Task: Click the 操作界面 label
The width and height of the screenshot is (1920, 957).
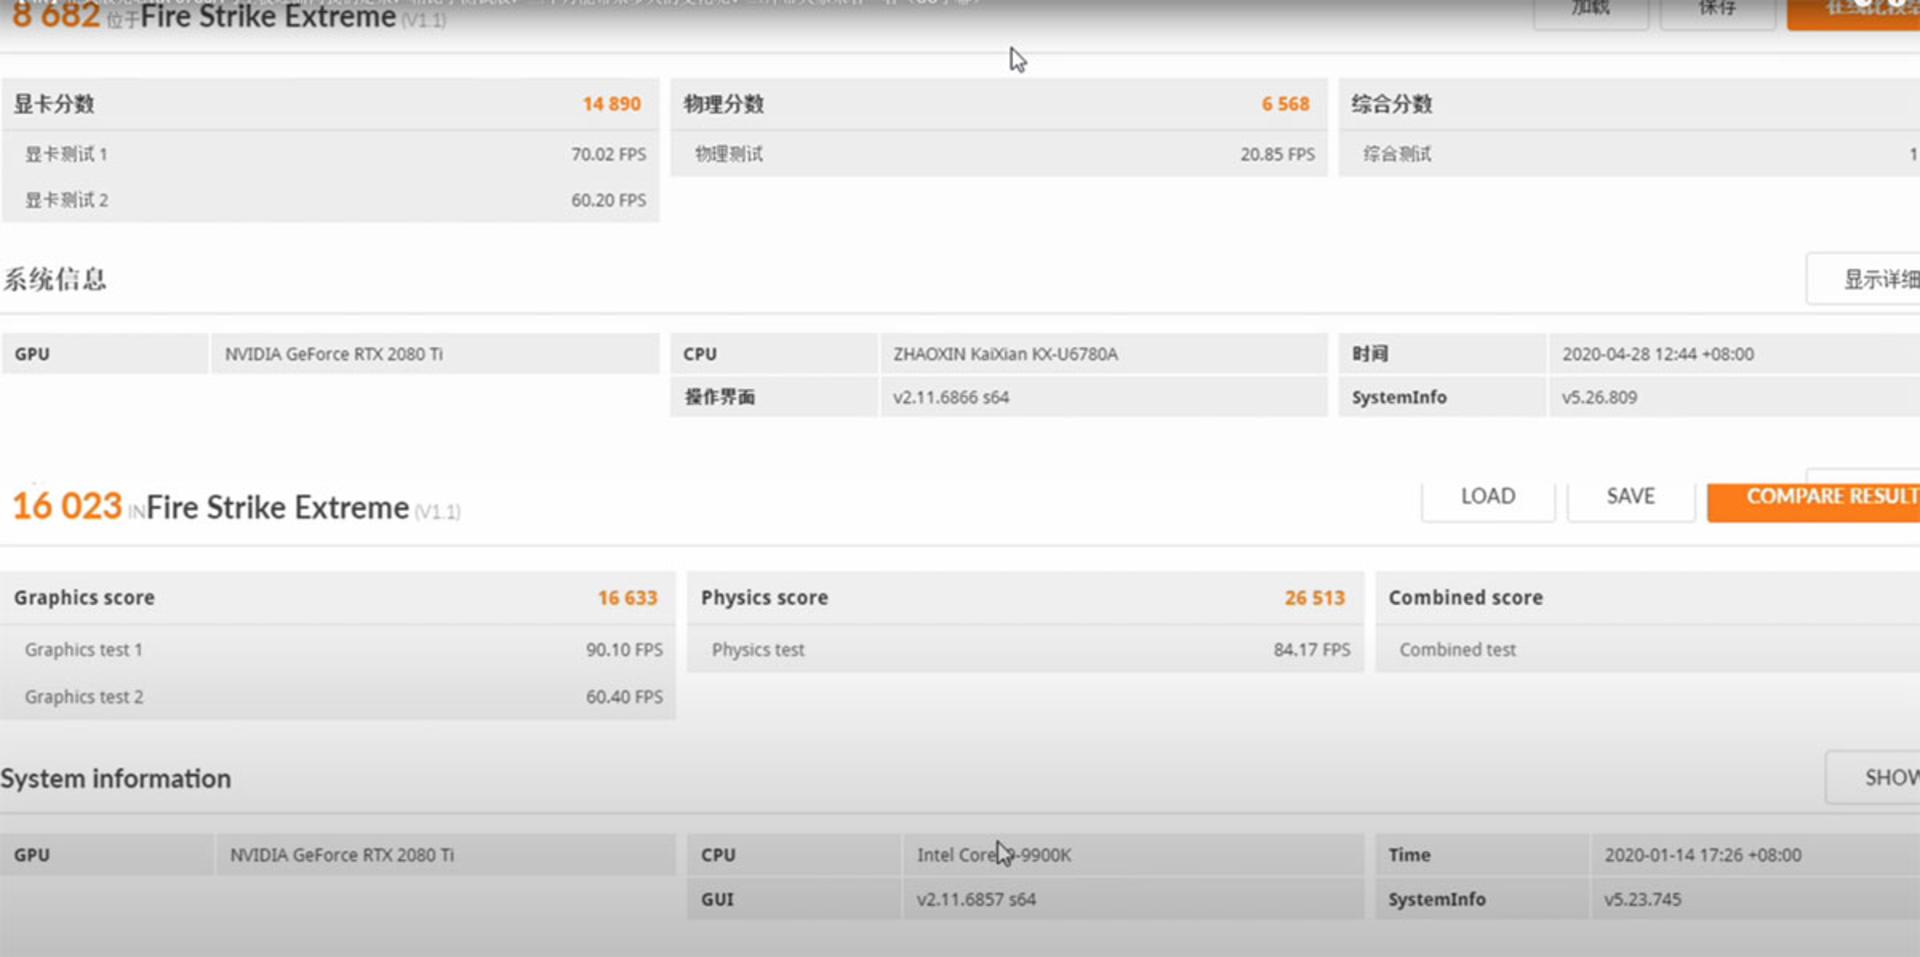Action: (720, 397)
